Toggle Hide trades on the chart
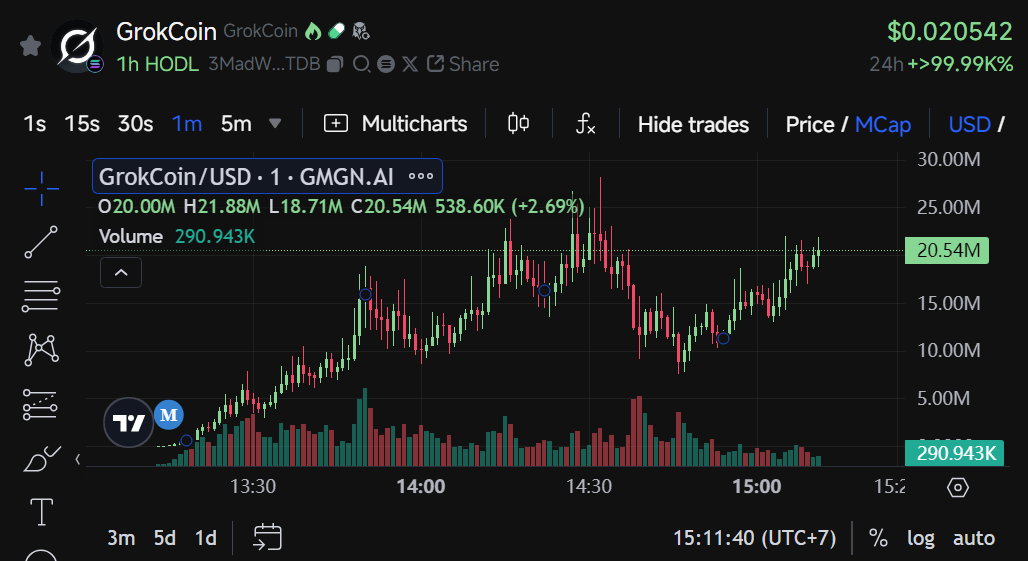Image resolution: width=1028 pixels, height=561 pixels. click(x=693, y=125)
